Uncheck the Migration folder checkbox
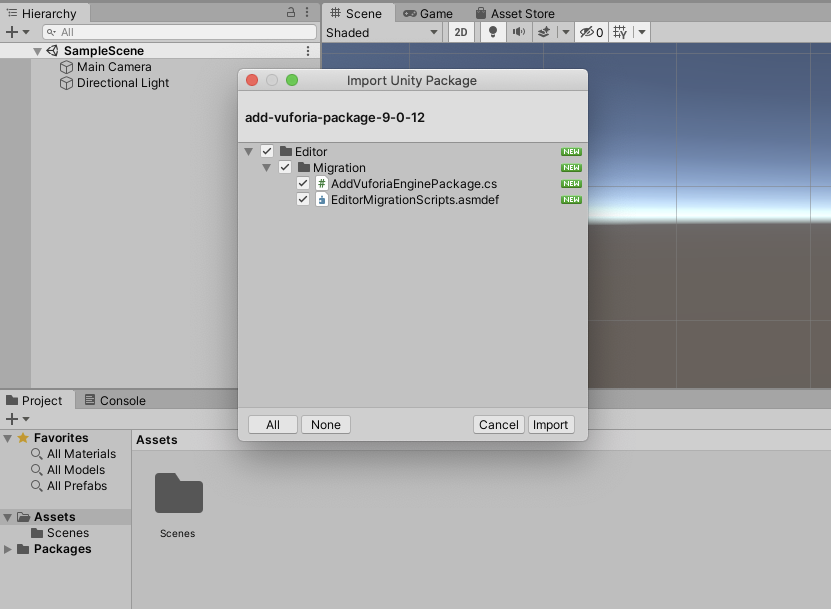Viewport: 831px width, 609px height. [285, 167]
